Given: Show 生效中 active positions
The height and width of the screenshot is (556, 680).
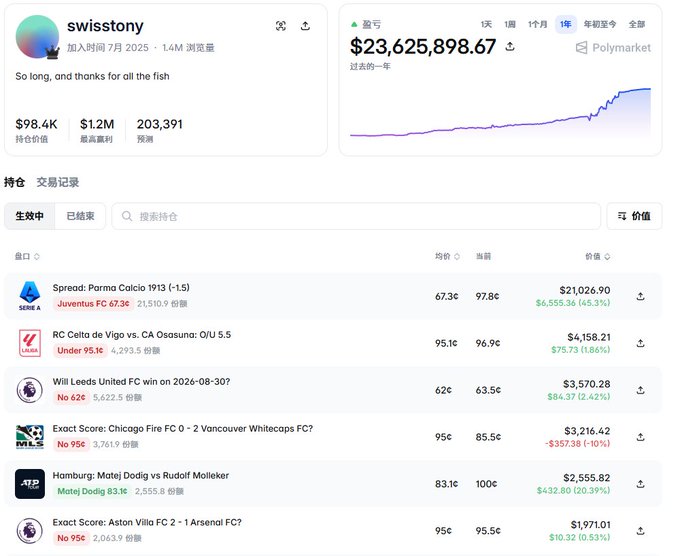Looking at the screenshot, I should [29, 216].
